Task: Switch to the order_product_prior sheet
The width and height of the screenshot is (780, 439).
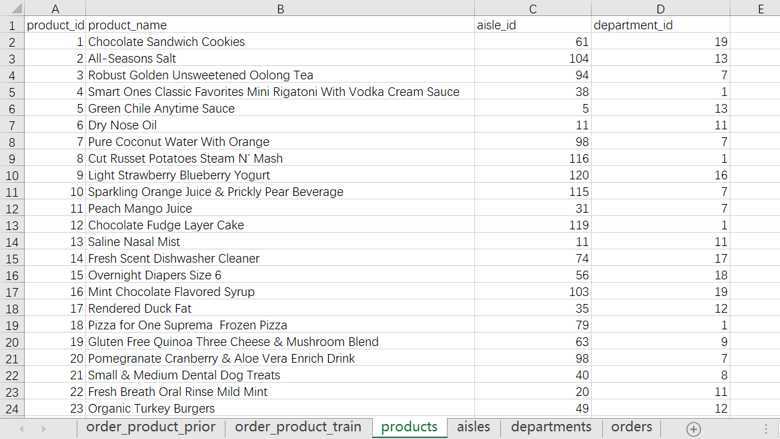Action: tap(151, 427)
